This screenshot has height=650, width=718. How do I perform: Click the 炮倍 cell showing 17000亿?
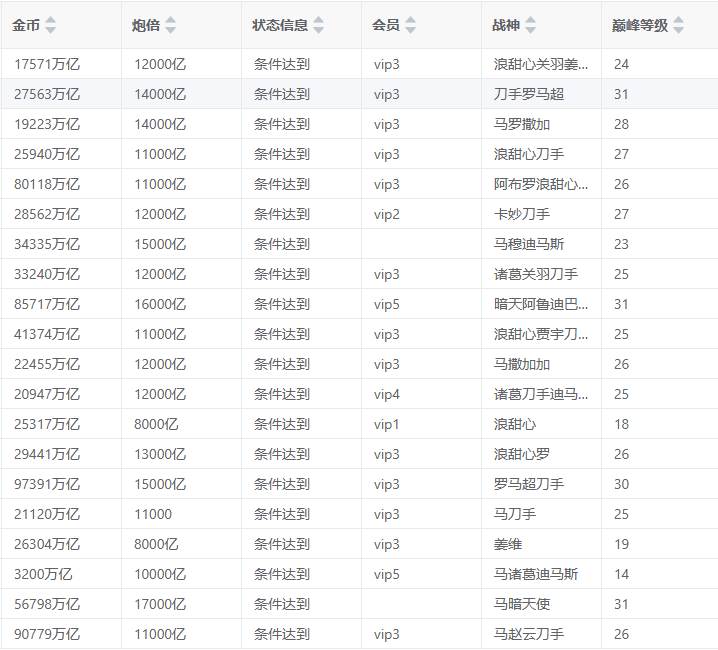(160, 604)
